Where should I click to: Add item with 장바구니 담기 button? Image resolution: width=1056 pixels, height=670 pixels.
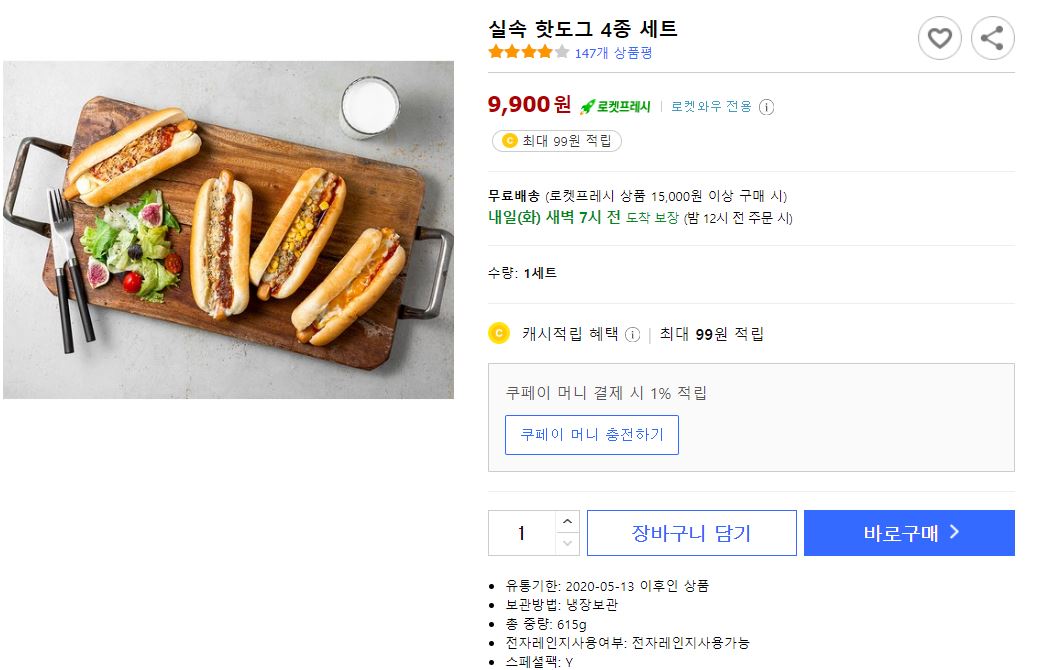tap(691, 533)
